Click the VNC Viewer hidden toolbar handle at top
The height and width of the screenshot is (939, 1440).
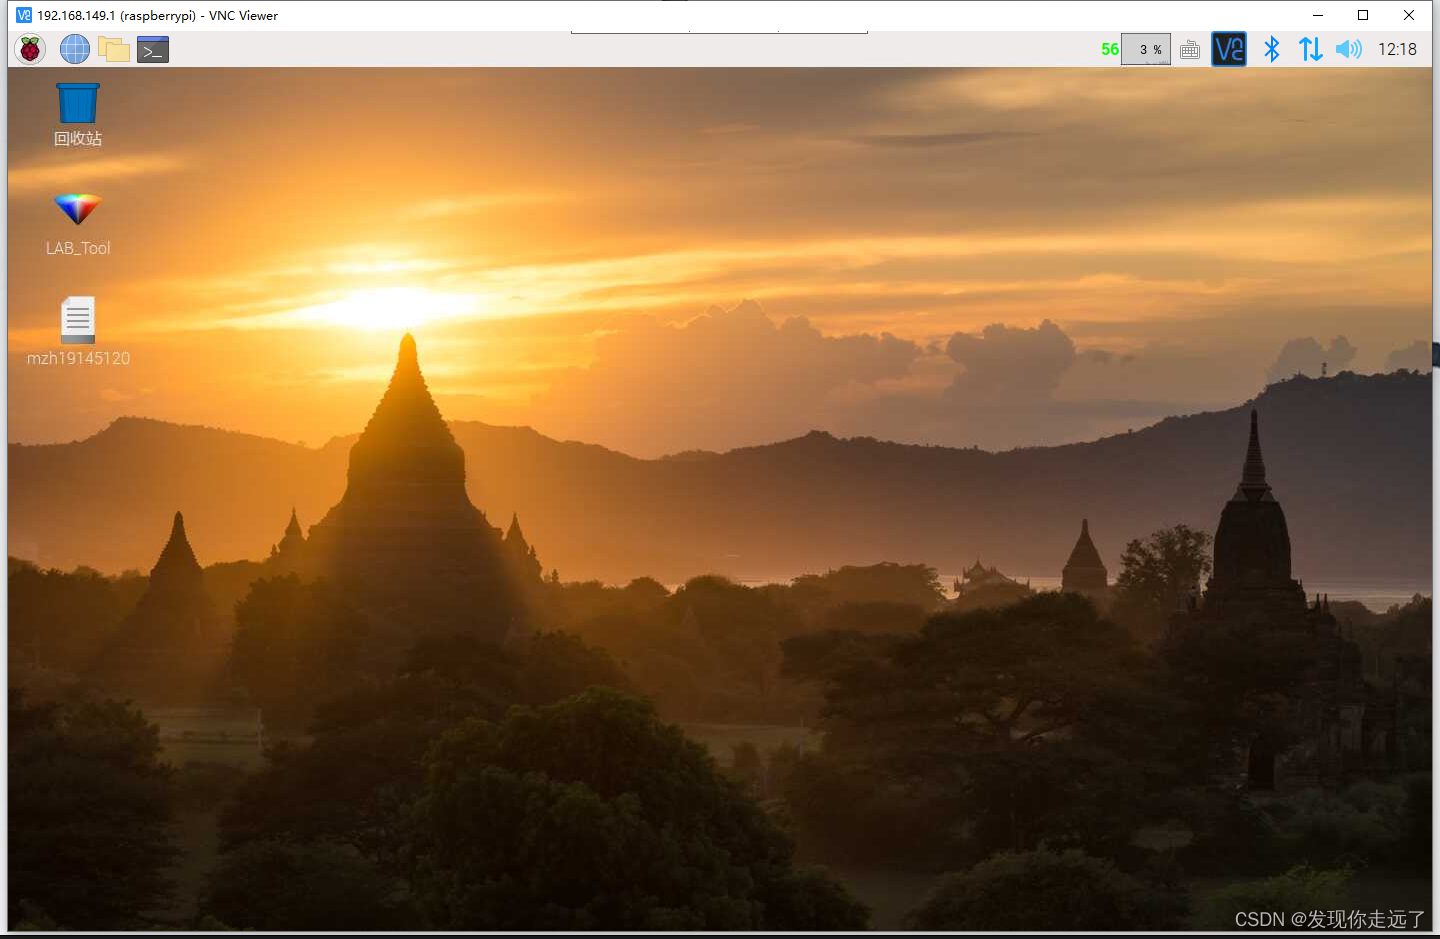719,32
